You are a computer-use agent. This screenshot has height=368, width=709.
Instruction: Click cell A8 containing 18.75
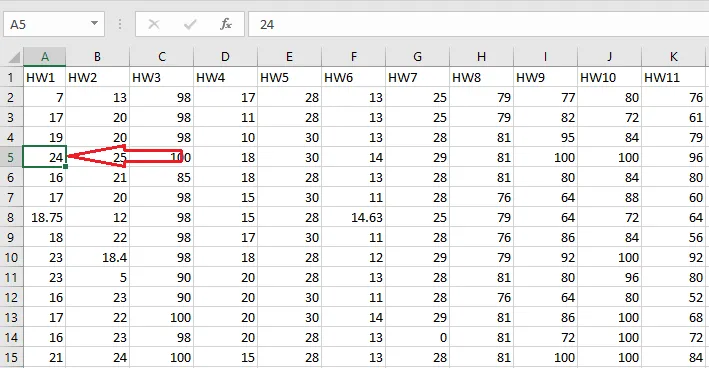coord(45,217)
